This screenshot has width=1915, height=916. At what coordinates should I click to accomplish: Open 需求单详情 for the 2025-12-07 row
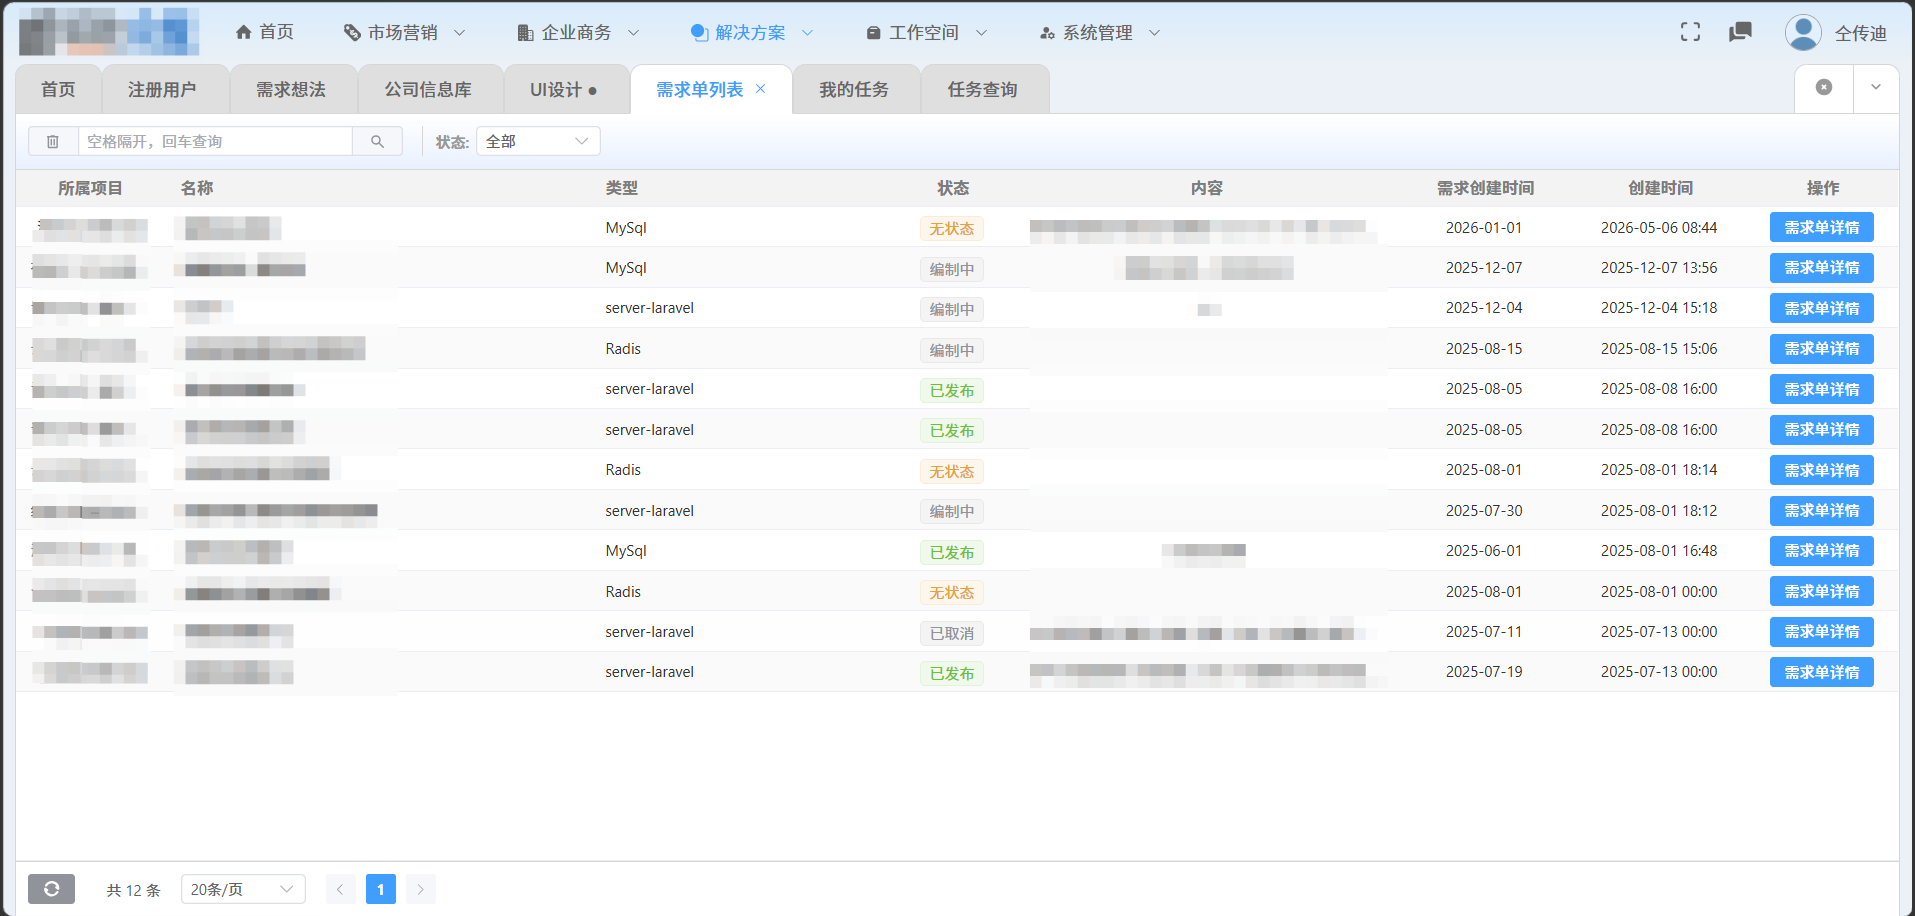pos(1821,268)
